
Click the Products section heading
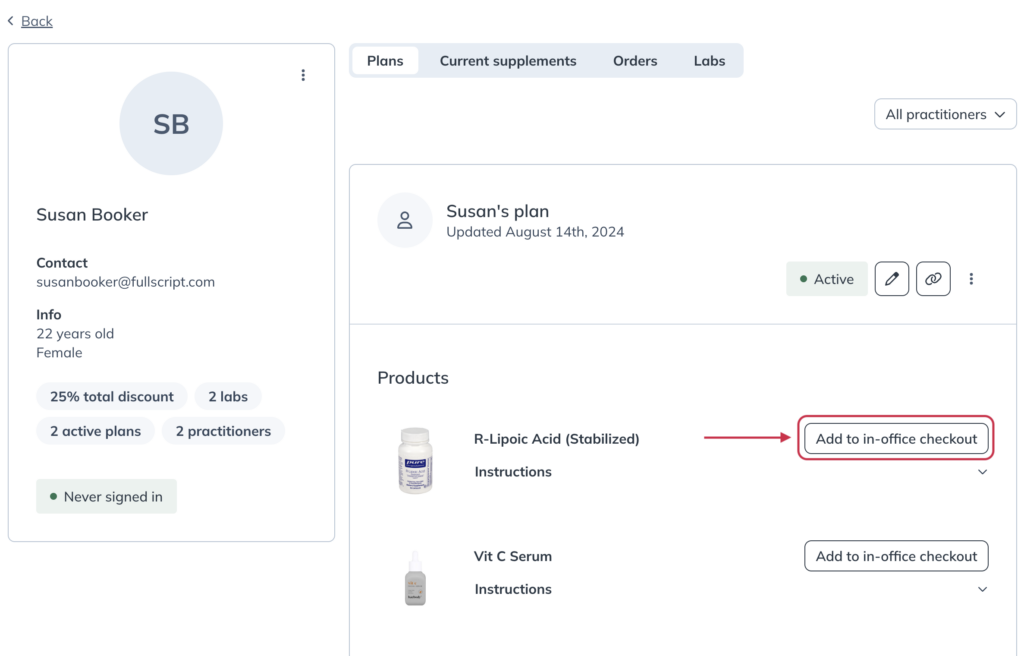[413, 378]
